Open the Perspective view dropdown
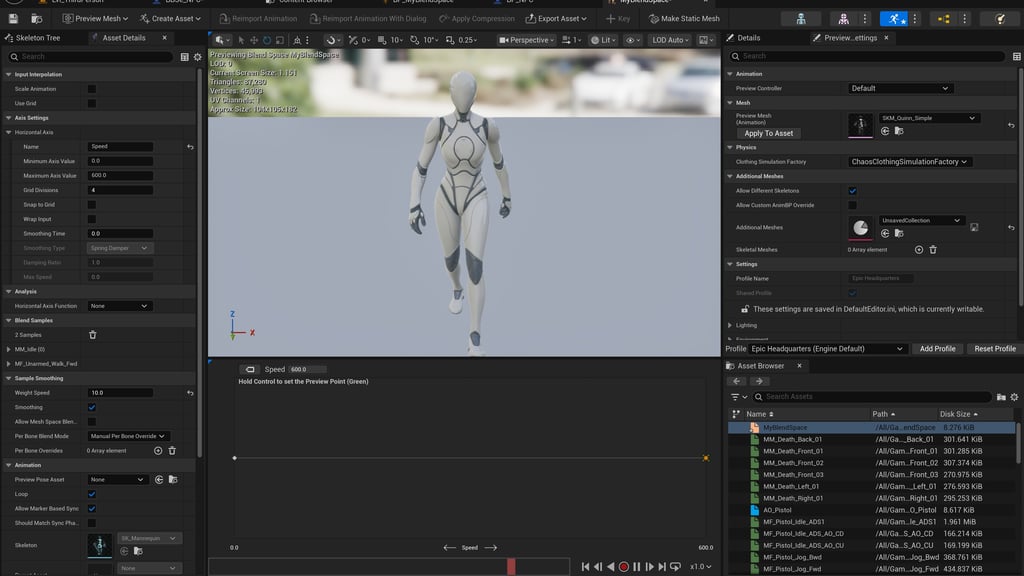 (x=528, y=40)
